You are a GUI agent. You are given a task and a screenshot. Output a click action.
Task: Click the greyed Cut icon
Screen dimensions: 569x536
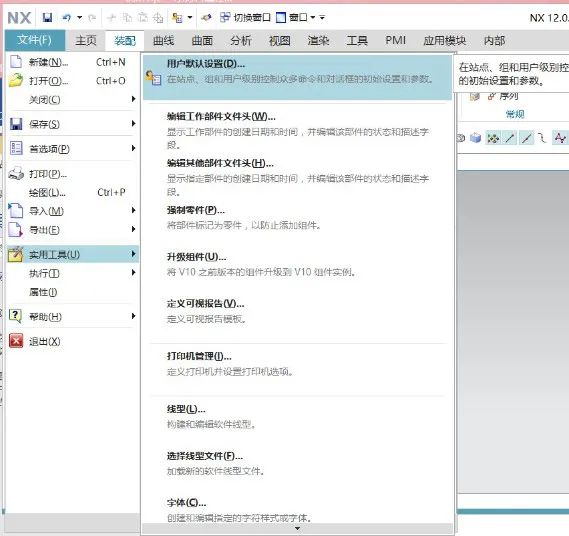click(112, 17)
